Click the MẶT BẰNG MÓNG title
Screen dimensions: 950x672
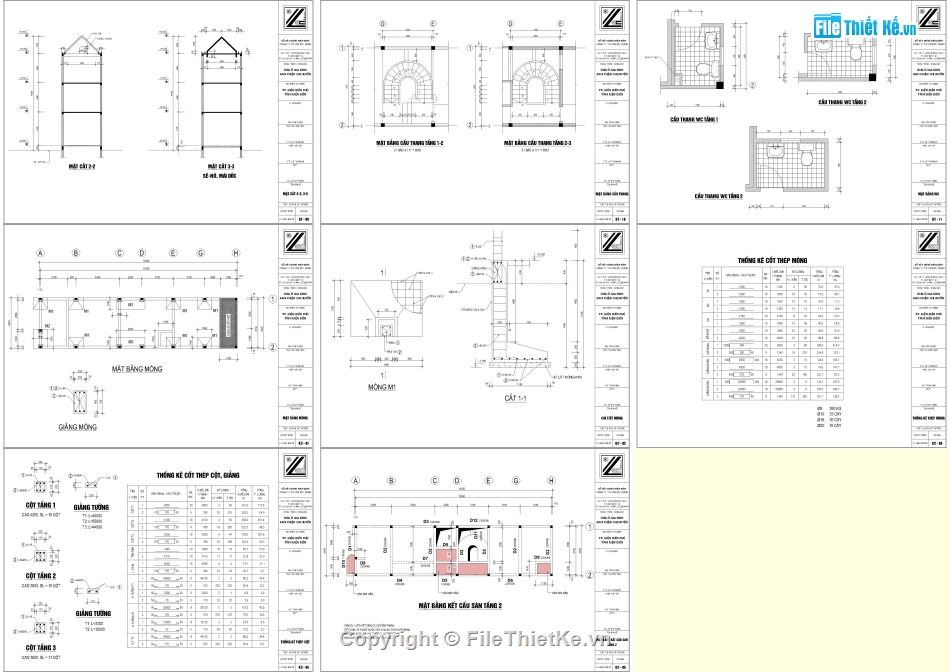(137, 368)
